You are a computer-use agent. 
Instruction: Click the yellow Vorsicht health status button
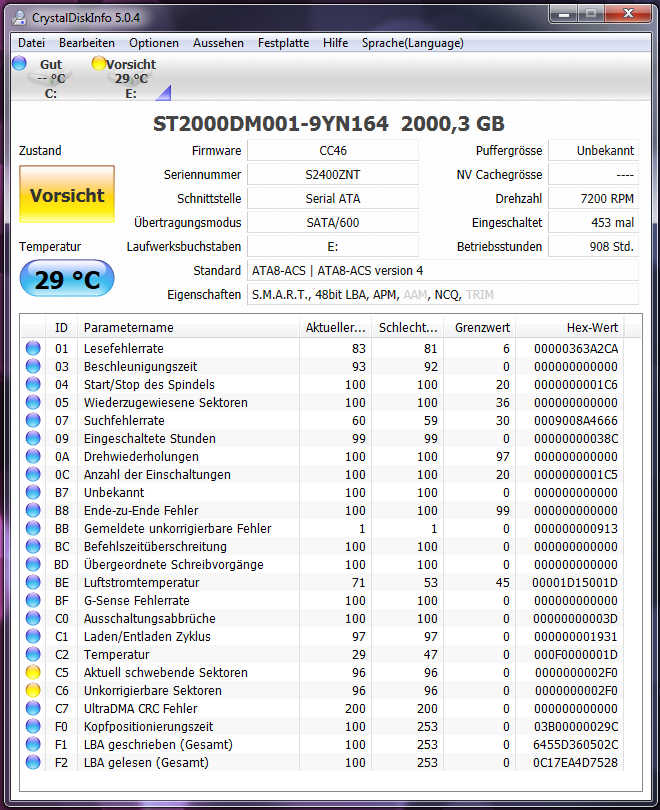click(x=67, y=194)
